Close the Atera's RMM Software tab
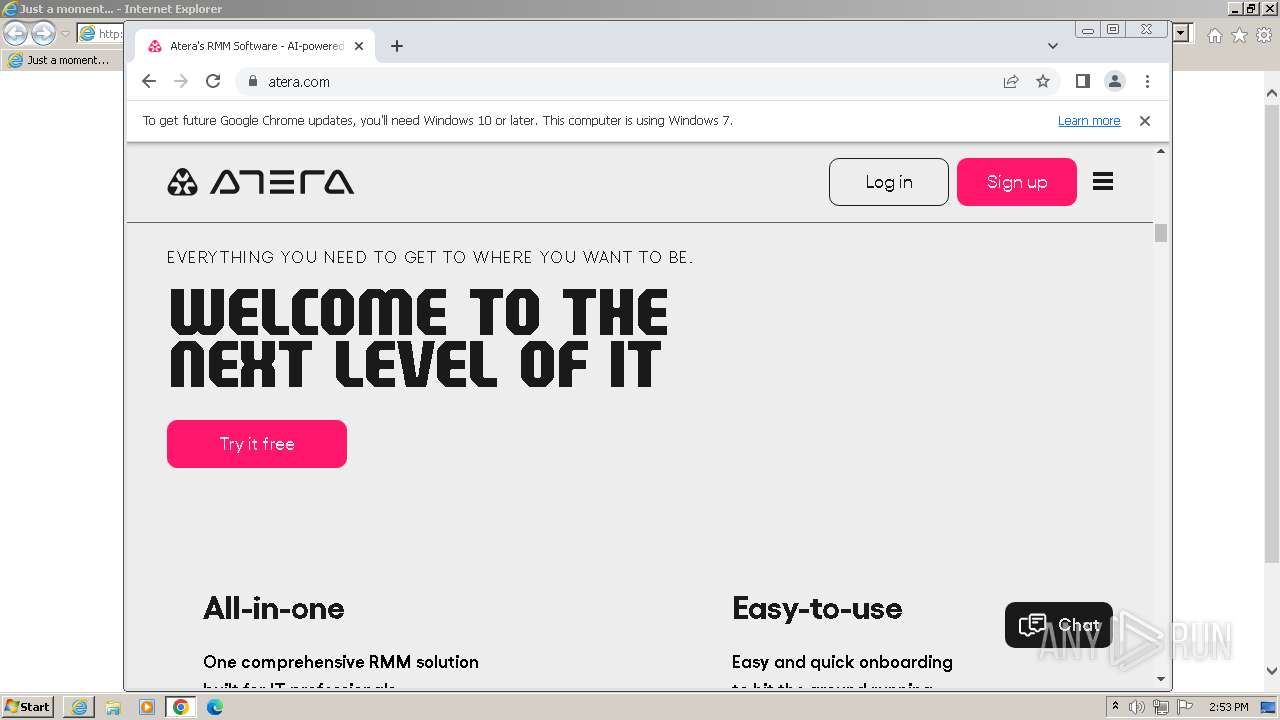1280x720 pixels. (x=359, y=46)
